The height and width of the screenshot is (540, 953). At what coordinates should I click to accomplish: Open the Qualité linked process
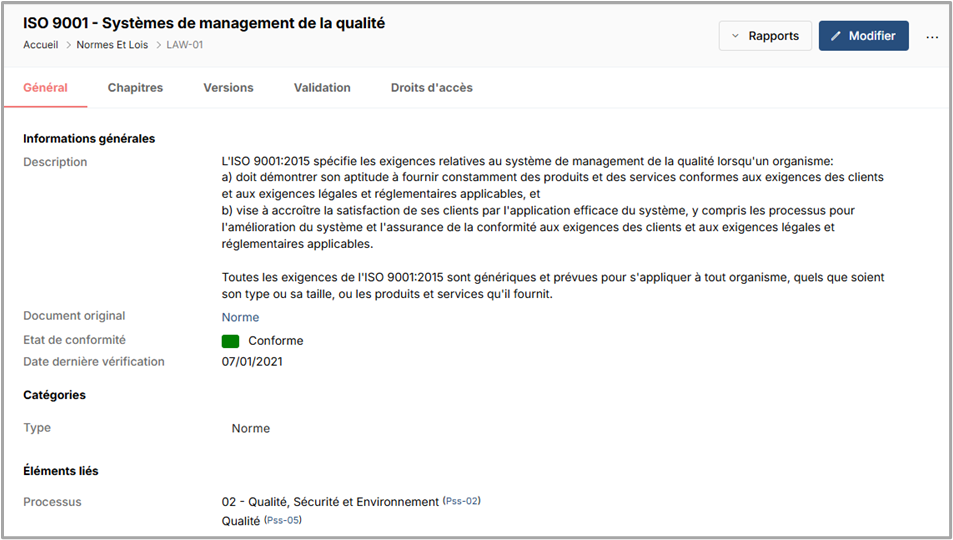pos(241,521)
